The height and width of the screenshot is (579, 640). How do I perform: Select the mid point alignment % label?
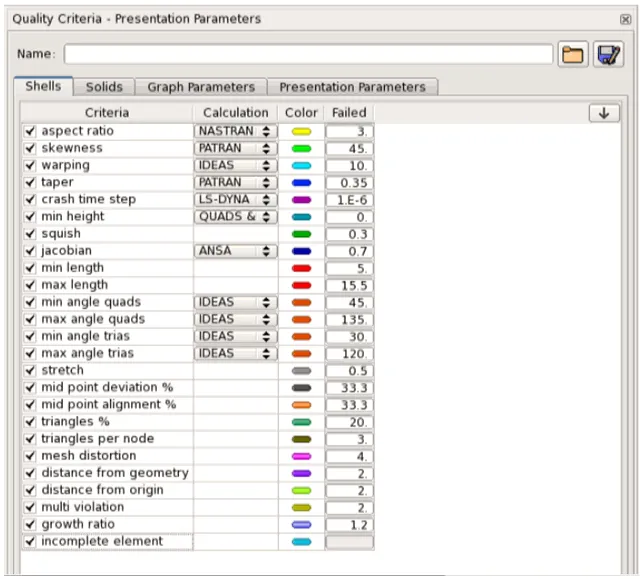click(109, 404)
